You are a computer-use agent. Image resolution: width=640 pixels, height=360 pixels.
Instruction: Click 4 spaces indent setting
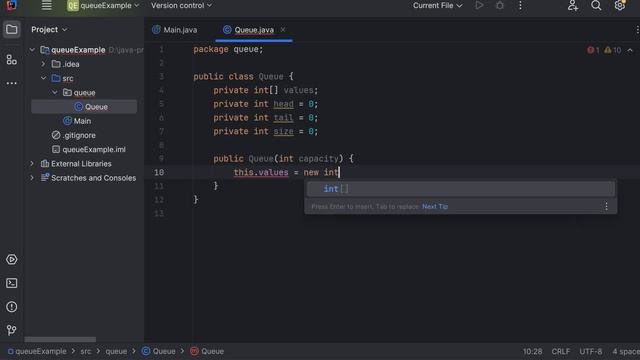point(626,351)
